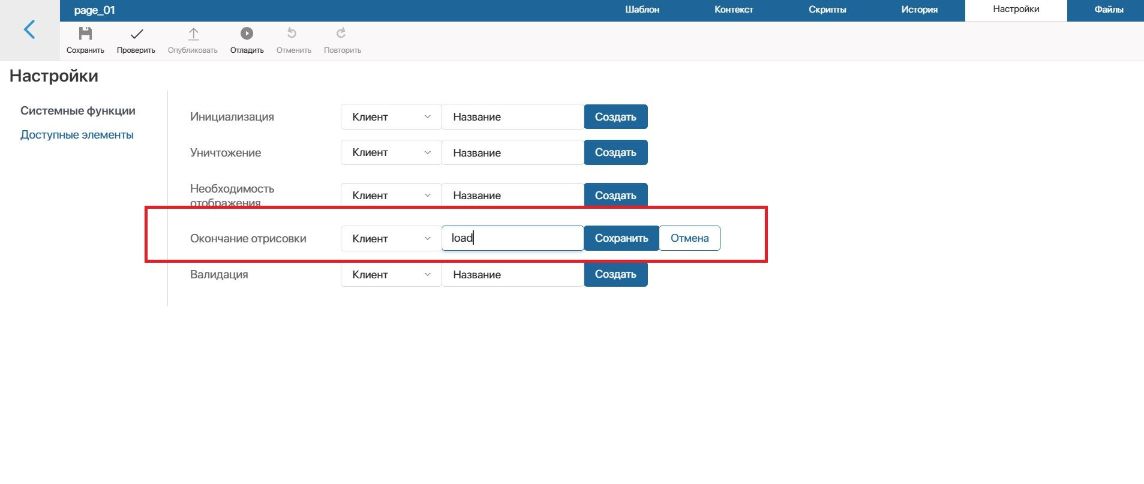Click the Название field for Валидация
Viewport: 1144px width, 484px height.
point(513,274)
